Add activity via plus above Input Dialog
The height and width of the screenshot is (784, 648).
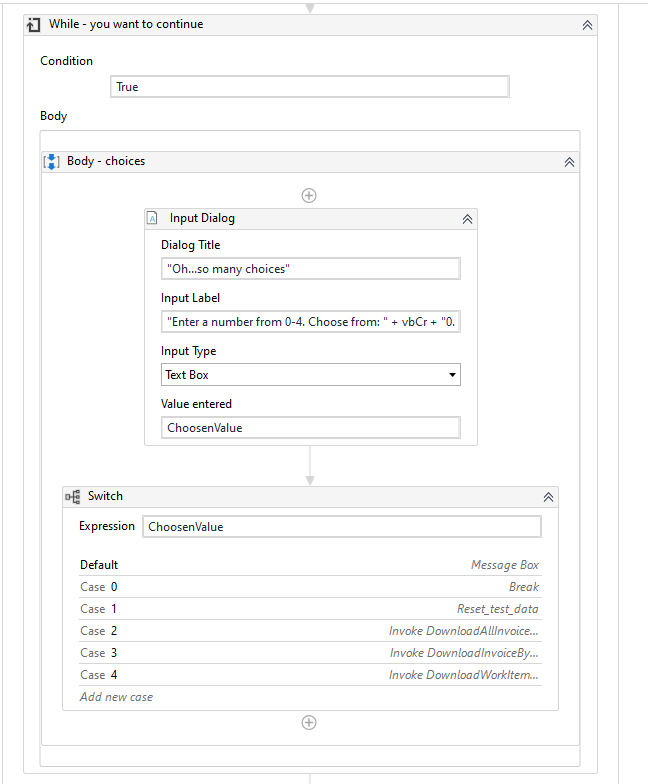click(309, 195)
